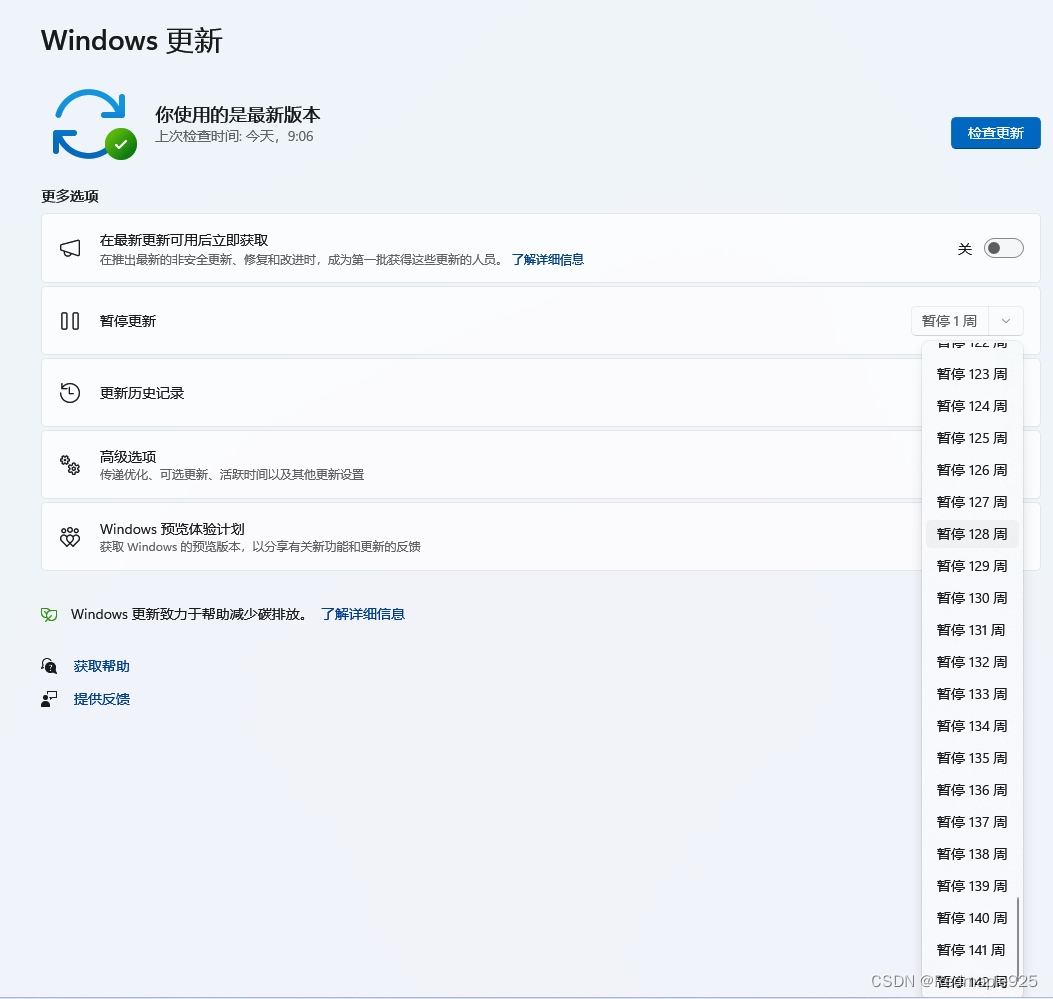Click the history clock icon
Viewport: 1053px width, 999px height.
pyautogui.click(x=70, y=393)
